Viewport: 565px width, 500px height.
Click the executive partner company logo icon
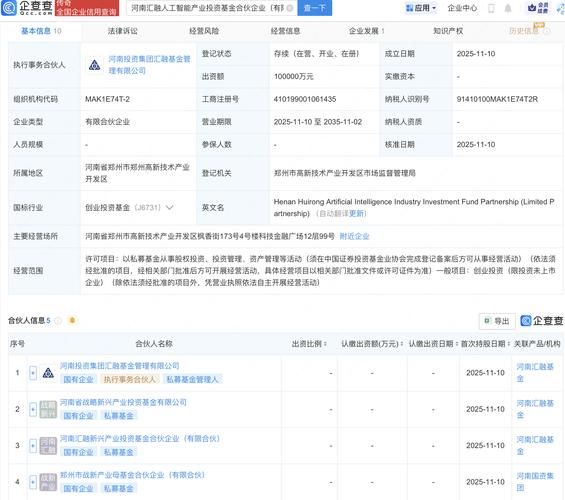pos(94,65)
